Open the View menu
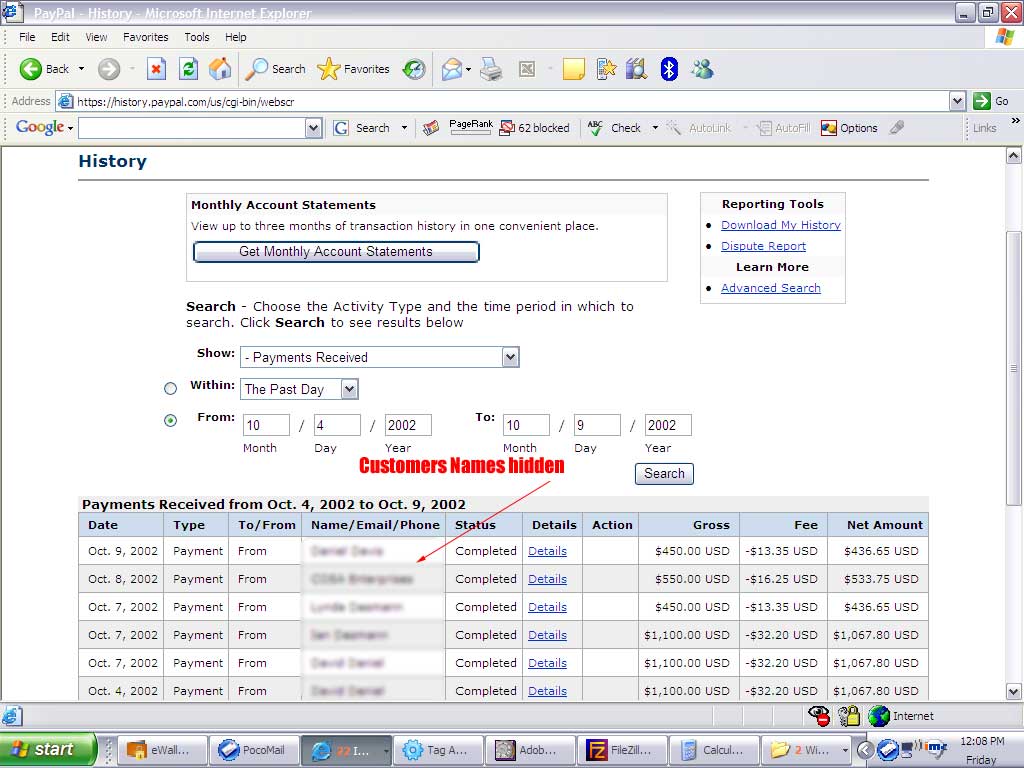 coord(96,37)
